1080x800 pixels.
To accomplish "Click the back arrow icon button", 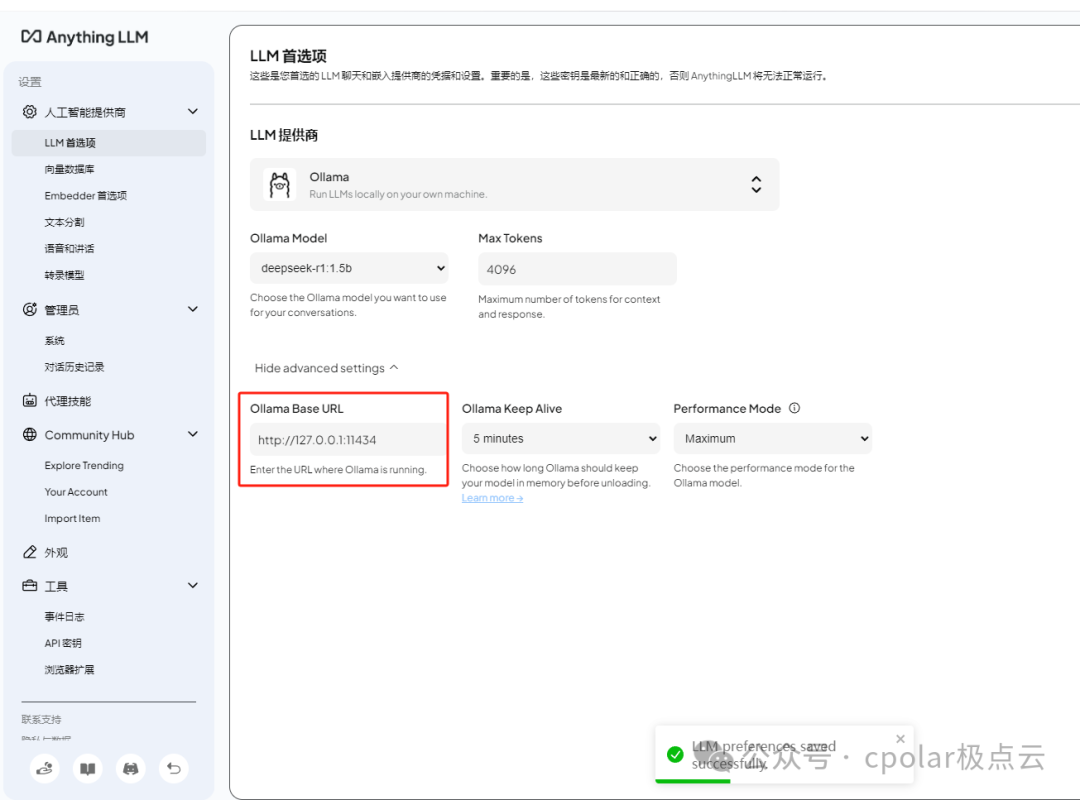I will [174, 768].
